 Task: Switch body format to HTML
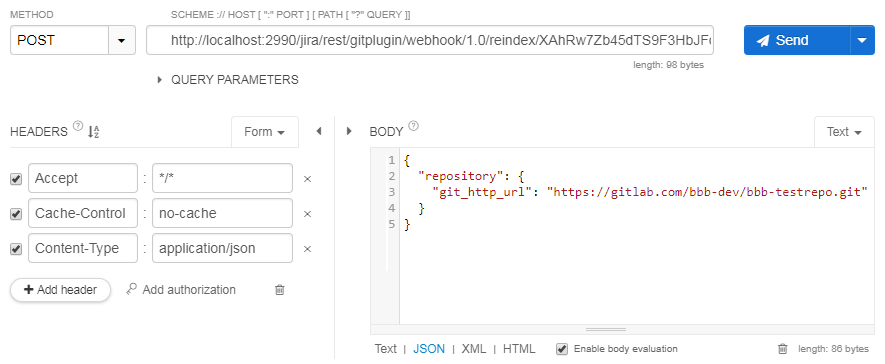click(519, 349)
